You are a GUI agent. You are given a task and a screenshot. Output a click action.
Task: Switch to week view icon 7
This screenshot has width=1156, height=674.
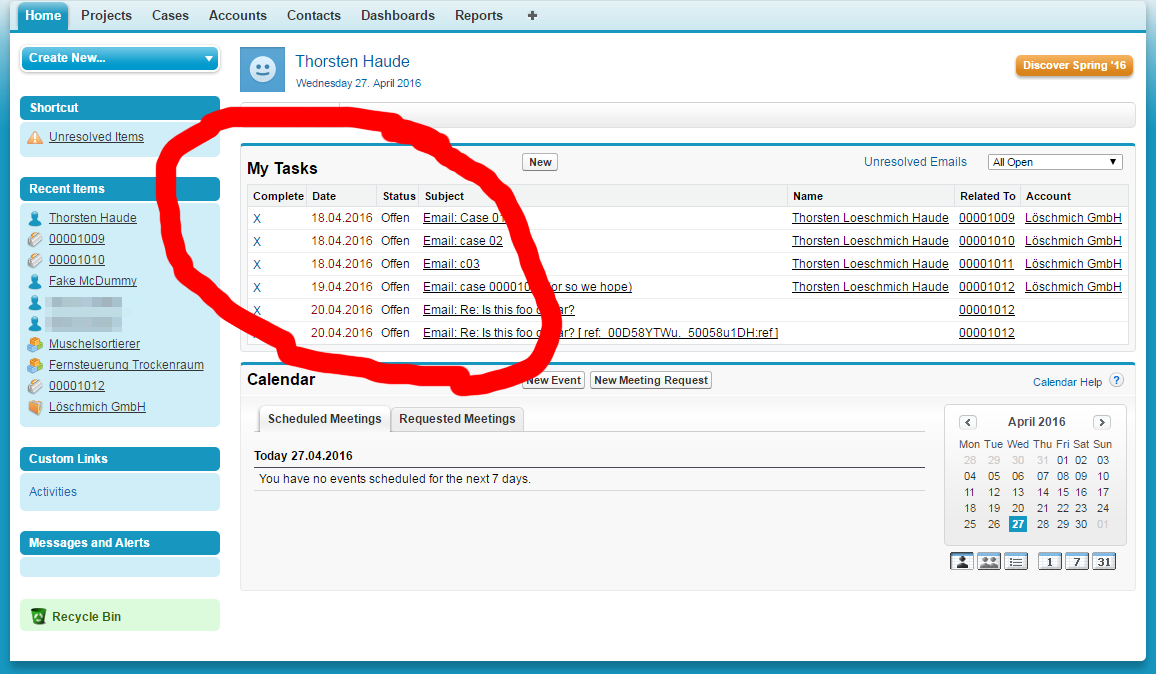tap(1077, 562)
